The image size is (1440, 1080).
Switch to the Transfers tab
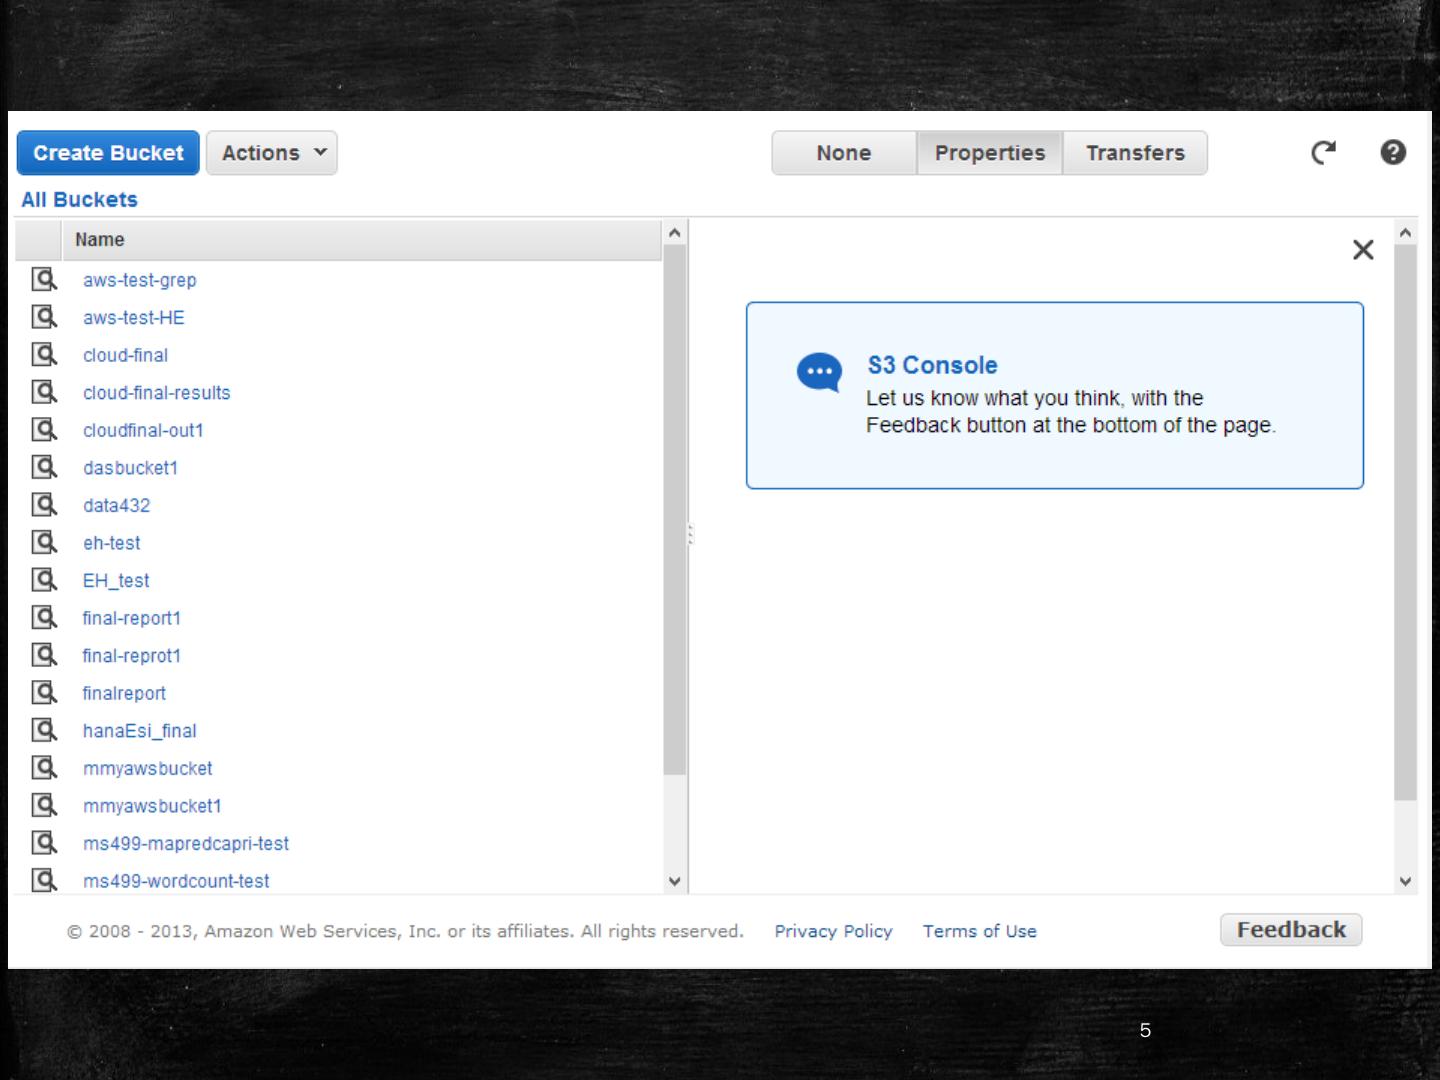[x=1135, y=153]
